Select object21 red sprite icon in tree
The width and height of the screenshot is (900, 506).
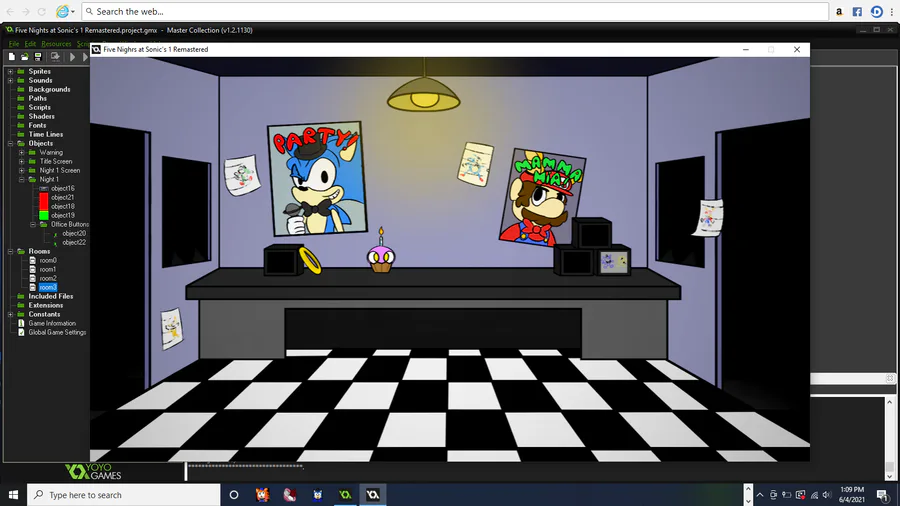pyautogui.click(x=44, y=197)
